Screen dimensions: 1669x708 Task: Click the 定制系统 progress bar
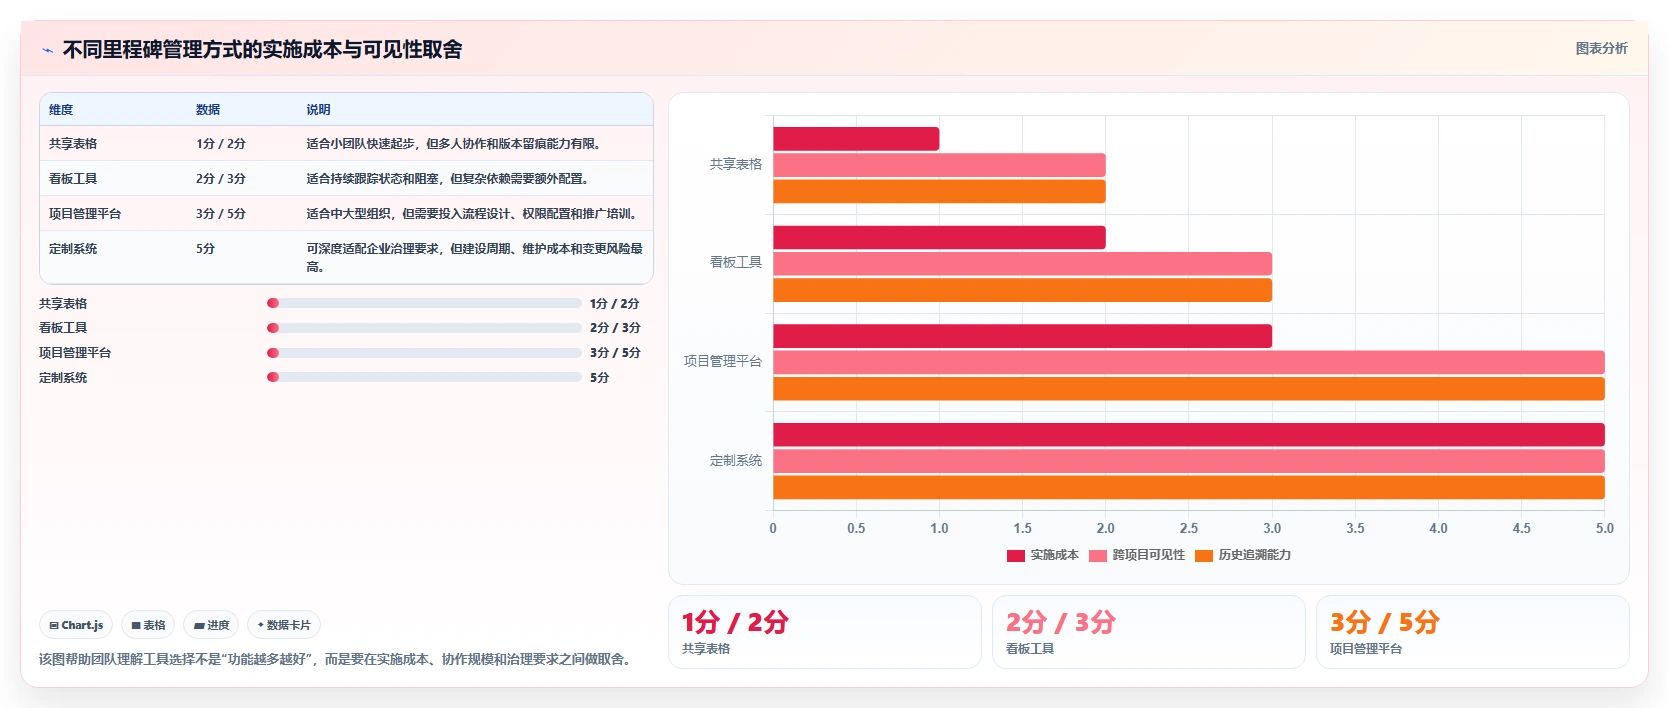(424, 377)
